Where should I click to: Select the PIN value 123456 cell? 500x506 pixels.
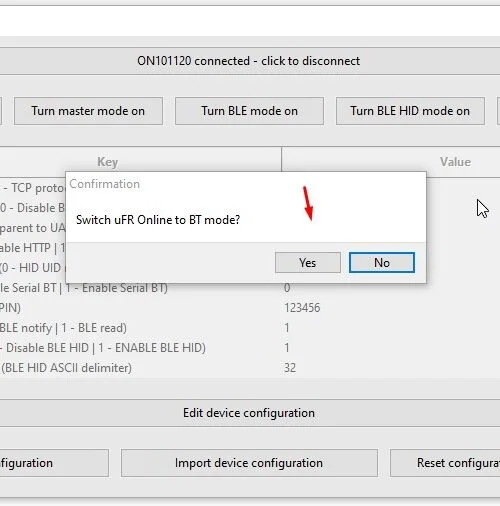[x=302, y=308]
